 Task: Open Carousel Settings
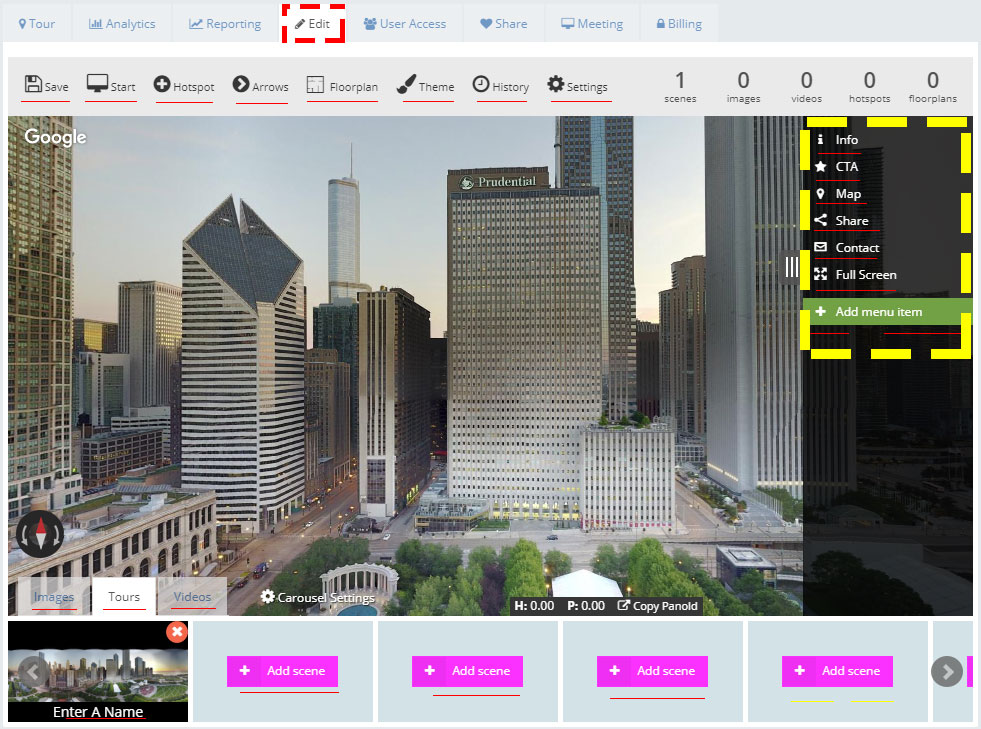pyautogui.click(x=318, y=598)
